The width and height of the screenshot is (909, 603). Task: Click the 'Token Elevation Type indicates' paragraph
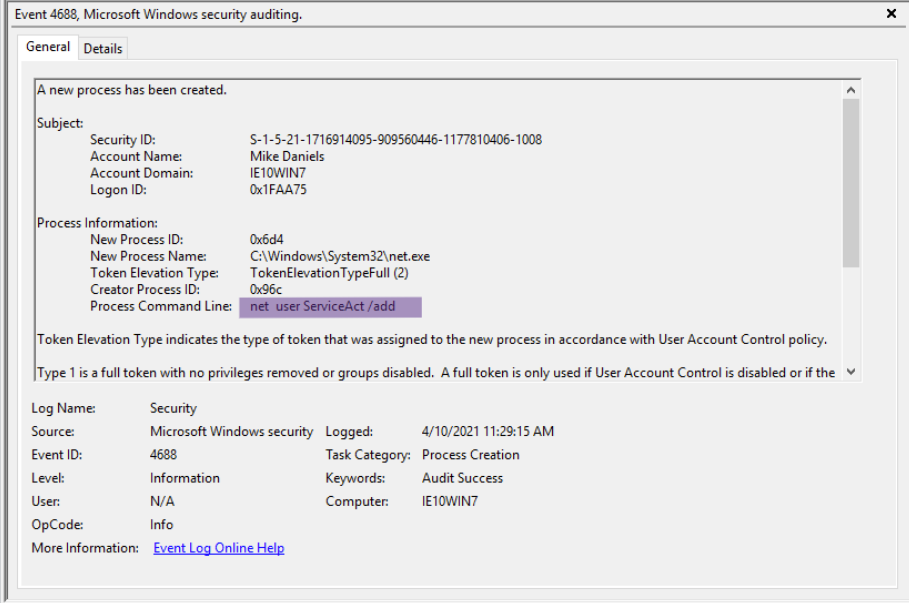432,340
